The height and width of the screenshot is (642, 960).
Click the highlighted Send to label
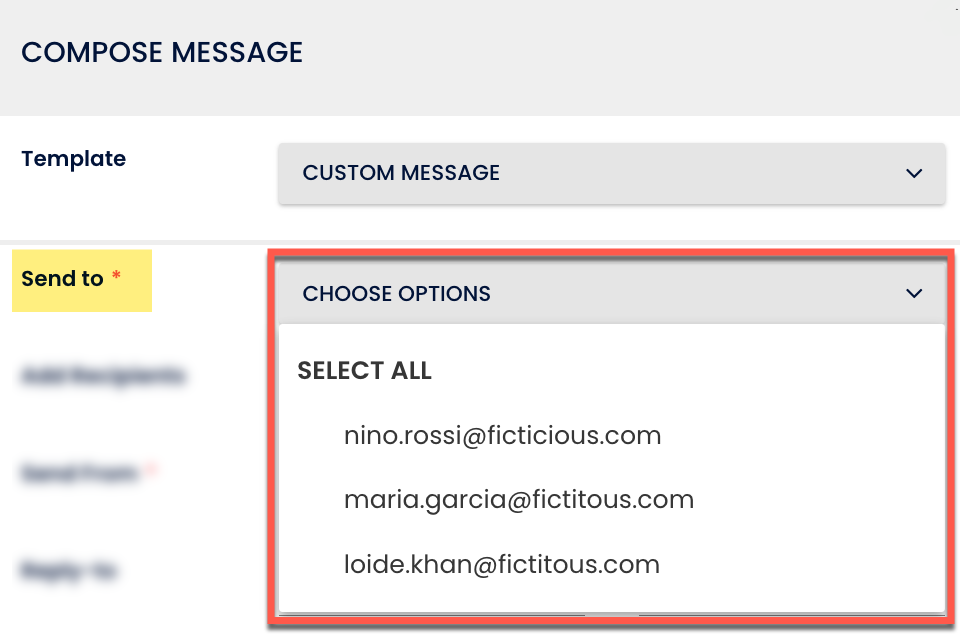62,279
